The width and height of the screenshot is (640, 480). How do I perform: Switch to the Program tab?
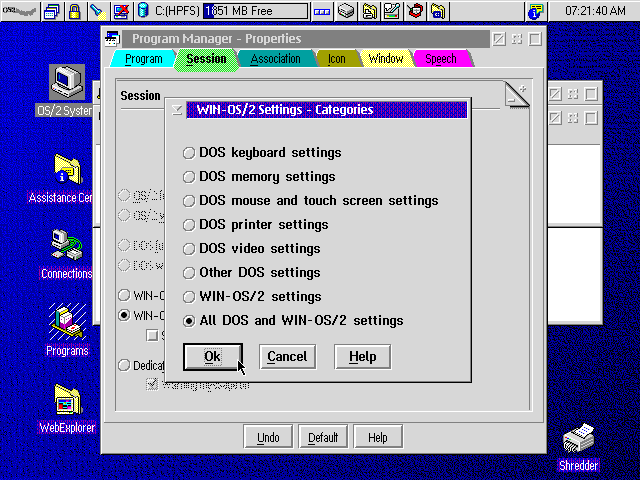143,59
